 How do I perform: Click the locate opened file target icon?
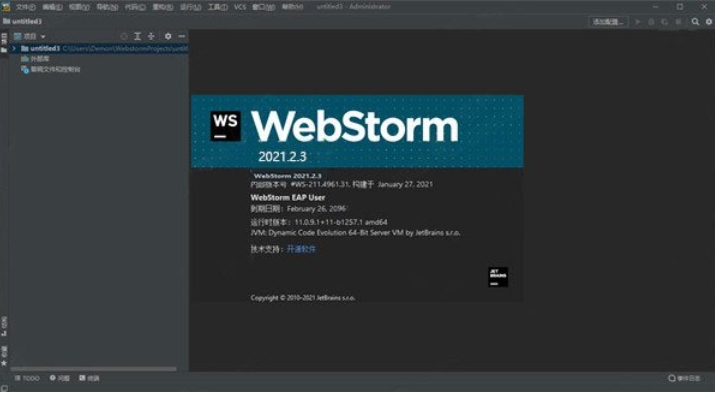click(124, 36)
